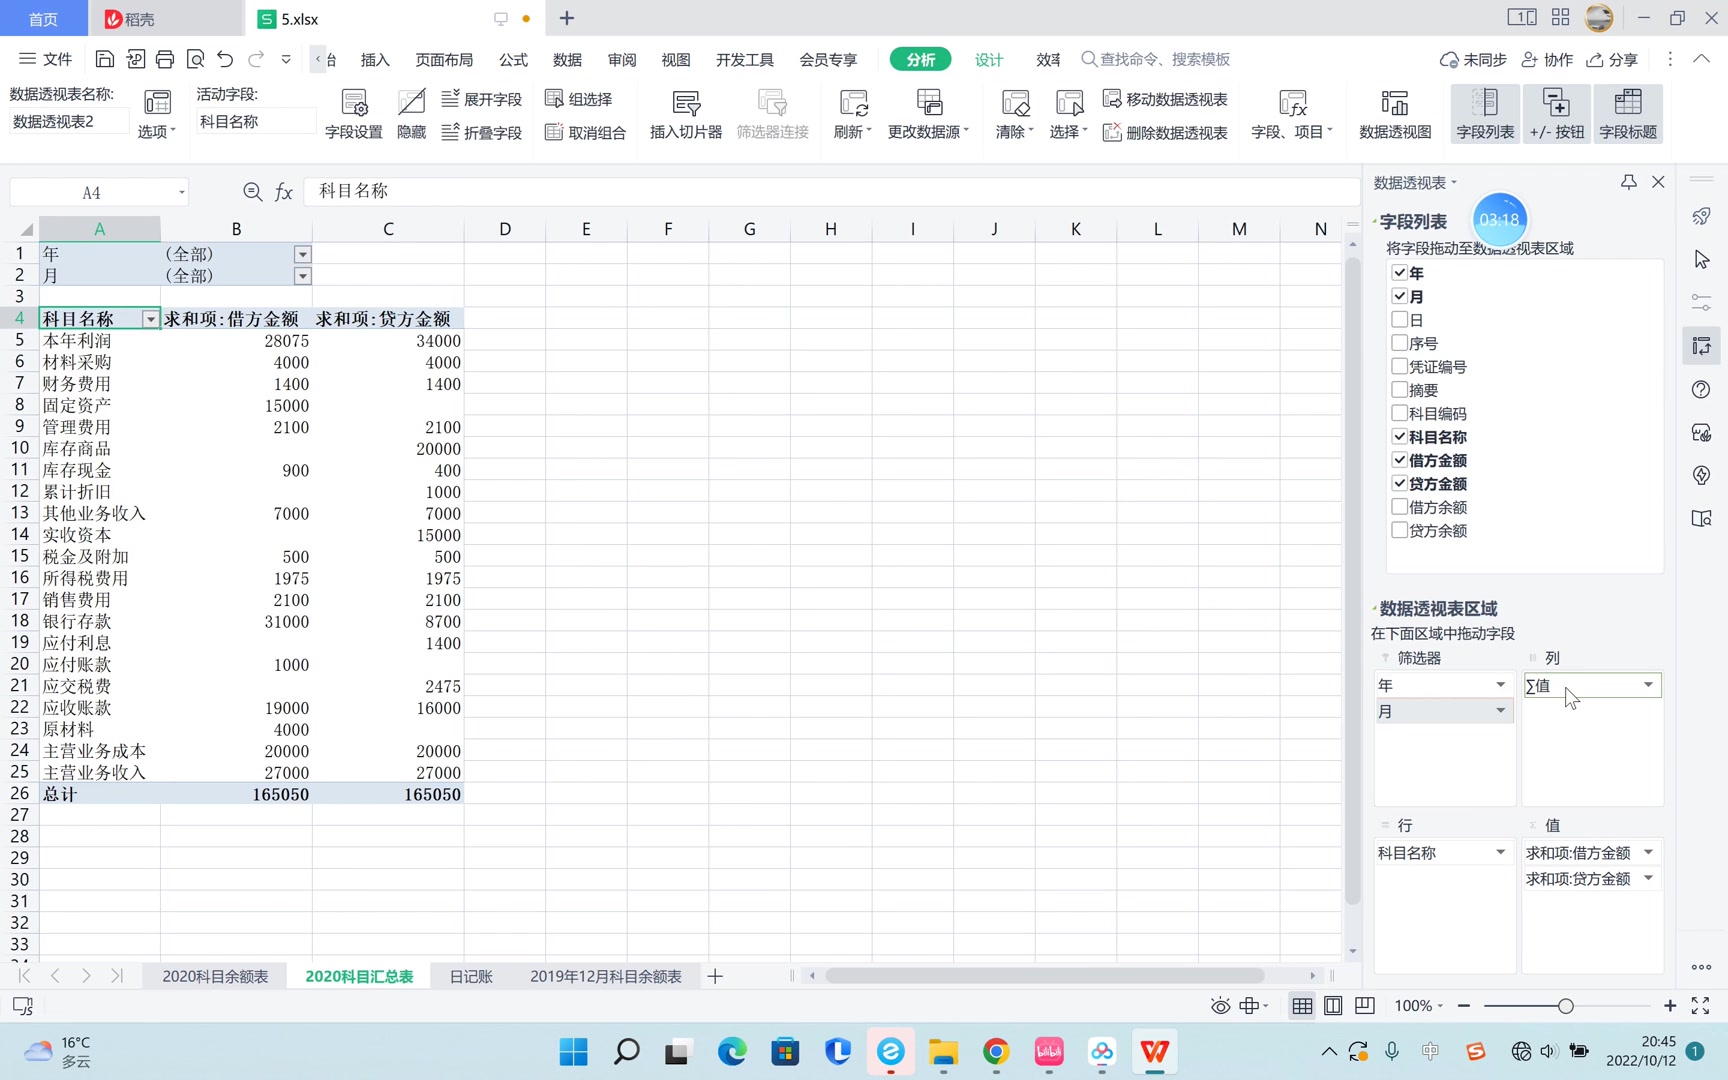Click 插入切片器 insert slicer
This screenshot has width=1728, height=1080.
(x=686, y=114)
